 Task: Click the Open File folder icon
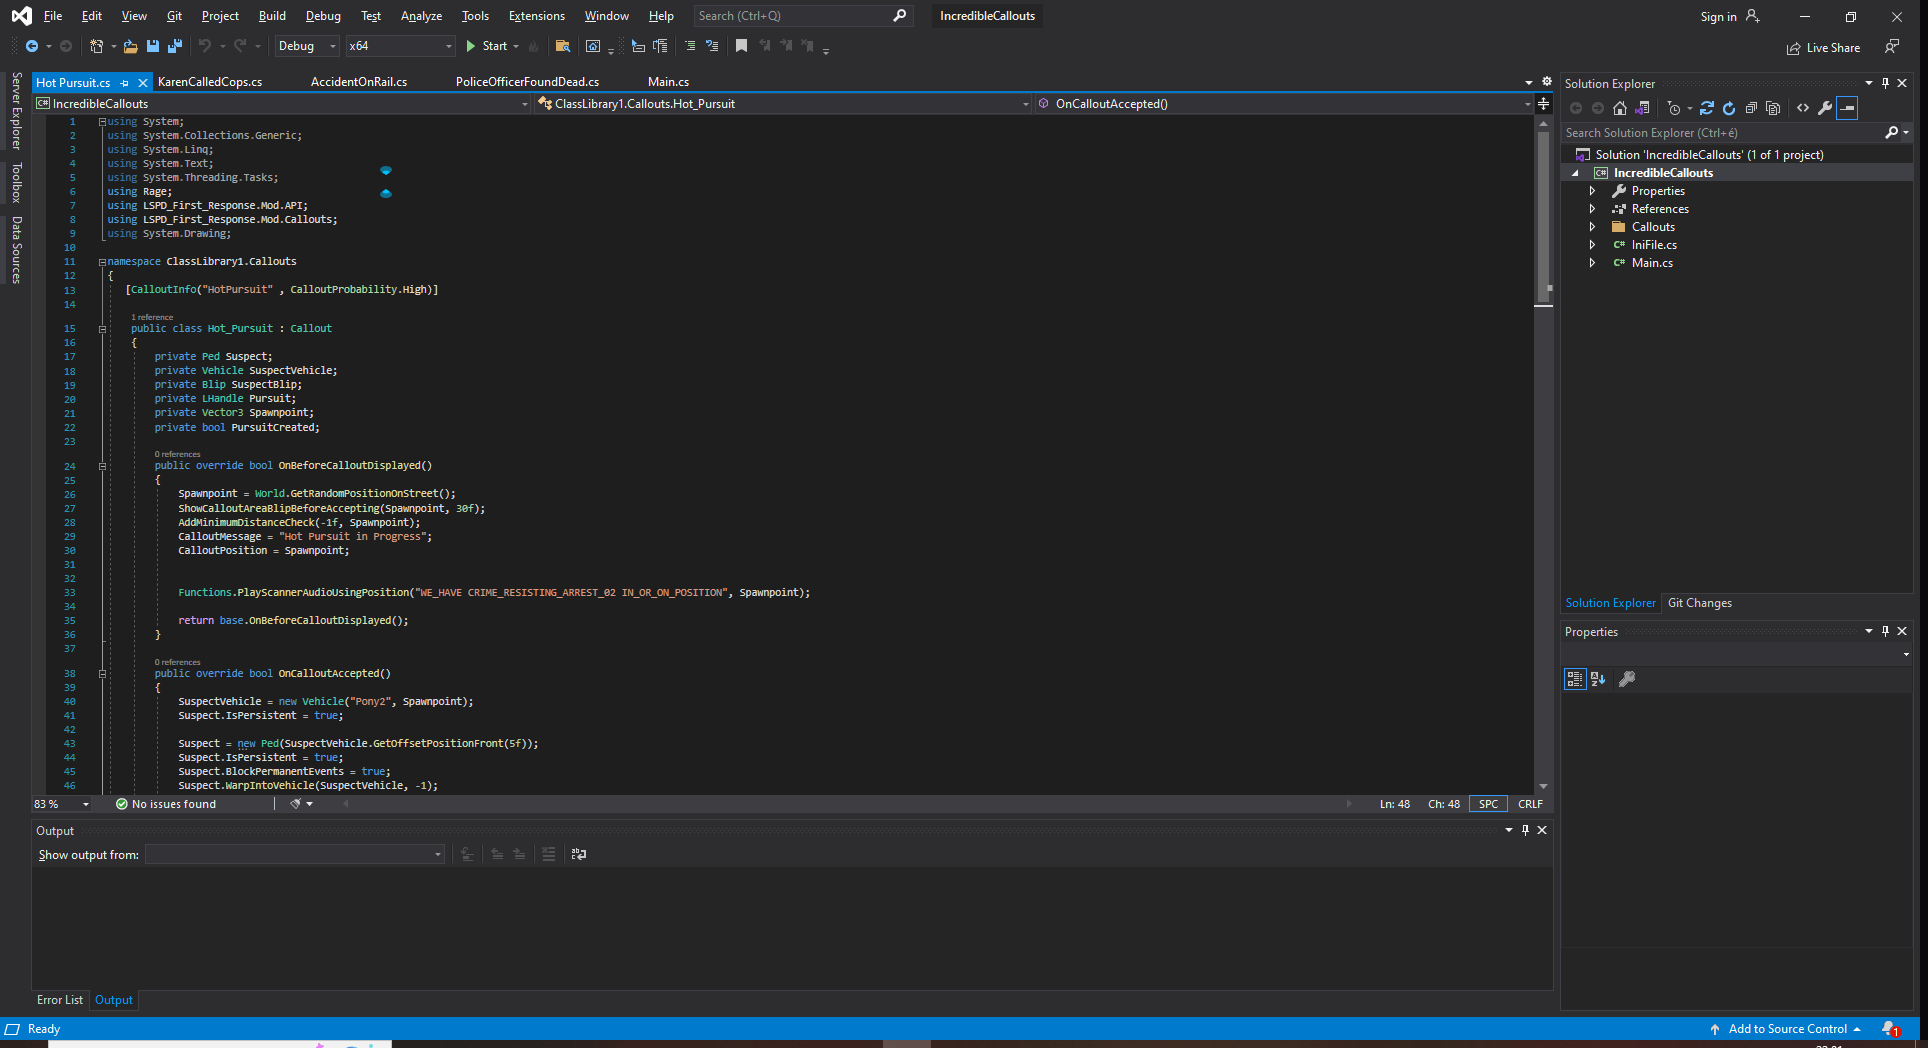[130, 46]
